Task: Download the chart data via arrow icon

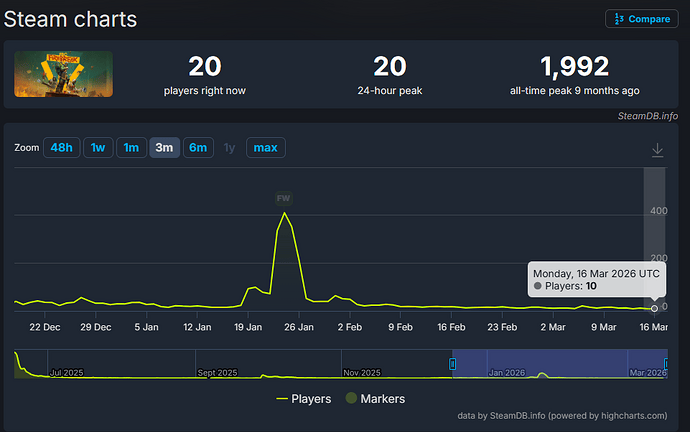Action: click(657, 149)
